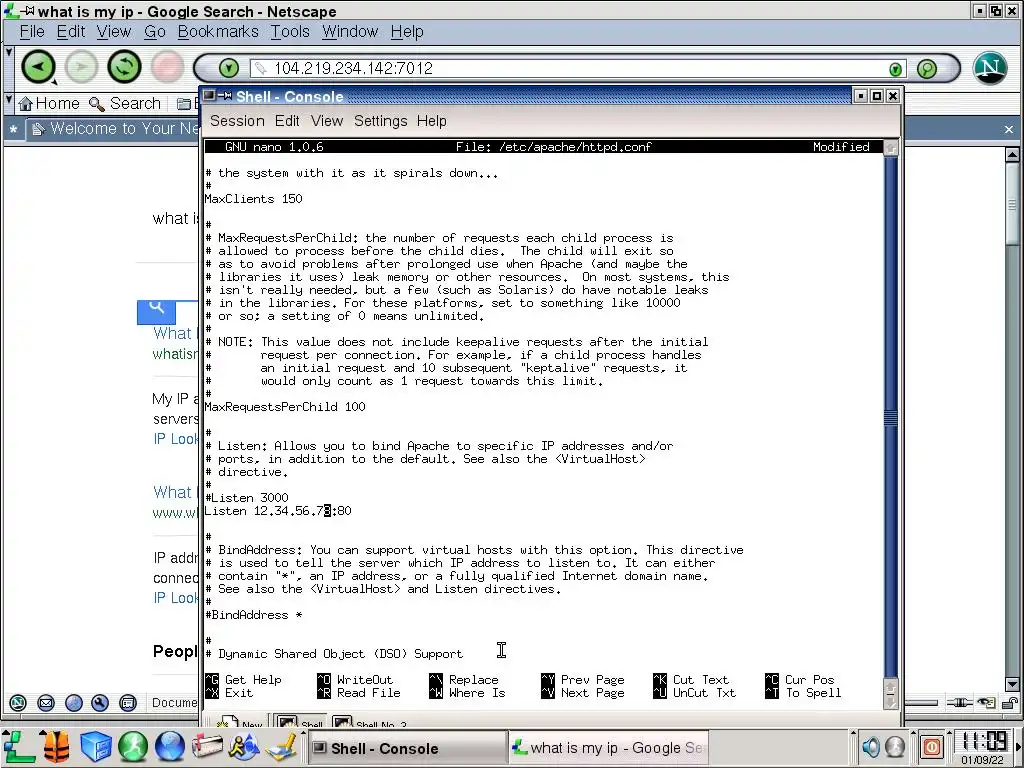This screenshot has width=1024, height=768.
Task: Select the Shell session tab in Konsole
Action: click(x=300, y=722)
